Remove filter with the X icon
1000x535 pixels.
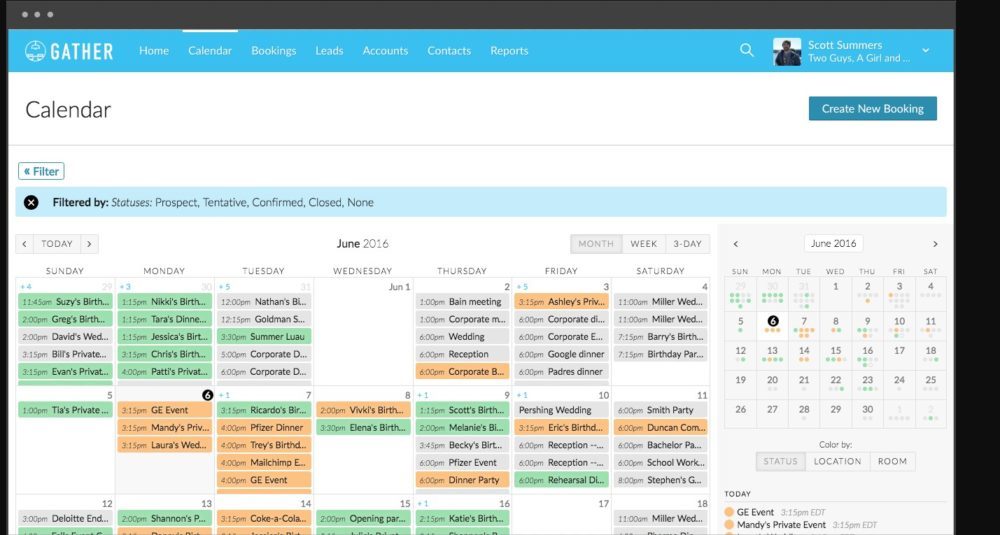(x=31, y=203)
